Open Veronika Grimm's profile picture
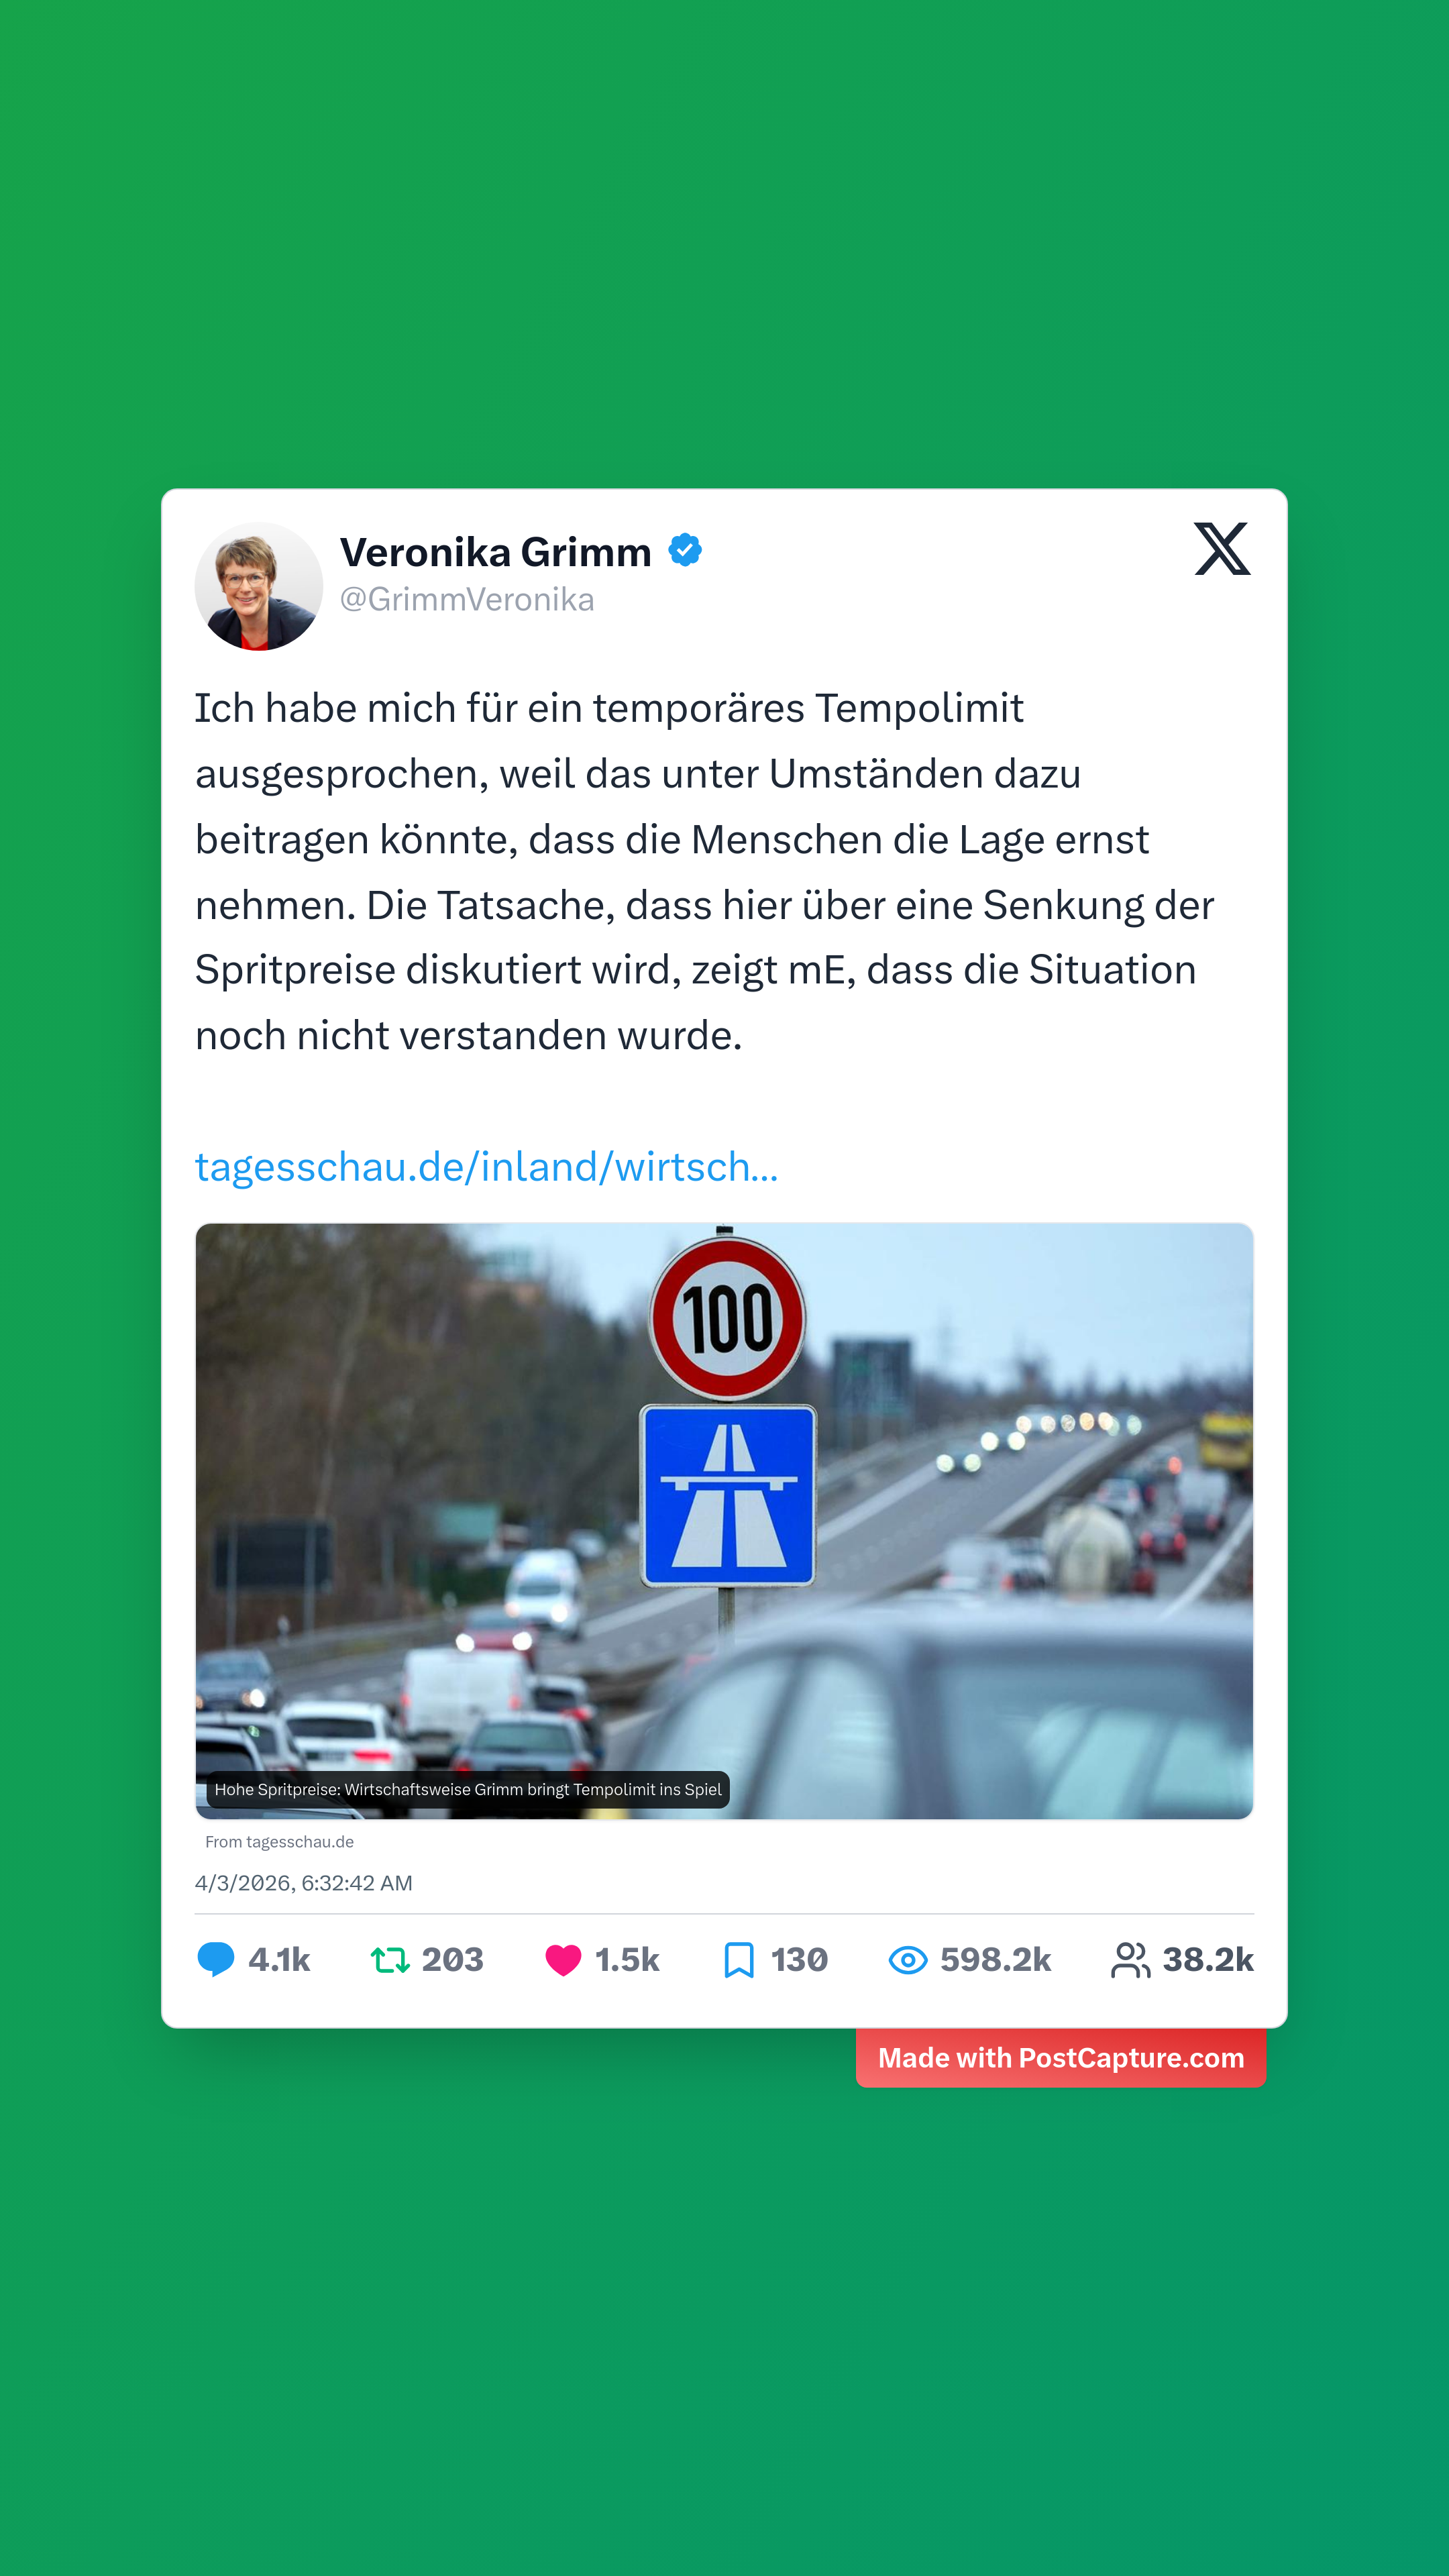Screen dimensions: 1449x2576 (x=259, y=586)
